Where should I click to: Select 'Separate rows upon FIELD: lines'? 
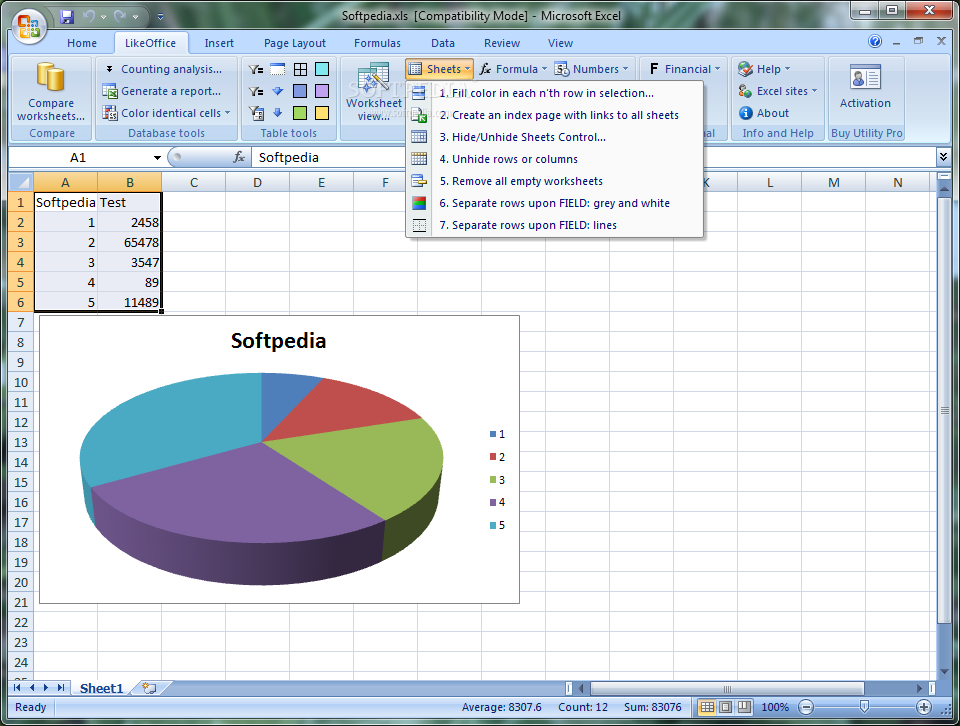click(x=554, y=225)
